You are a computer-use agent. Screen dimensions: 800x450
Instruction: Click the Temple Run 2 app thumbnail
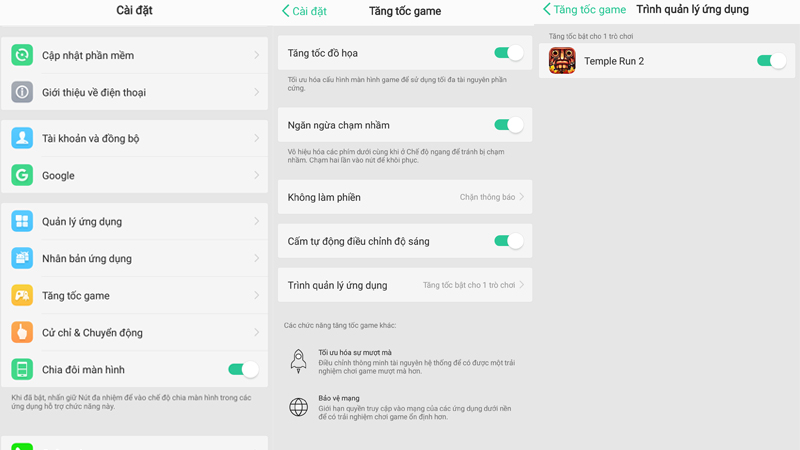pos(562,61)
